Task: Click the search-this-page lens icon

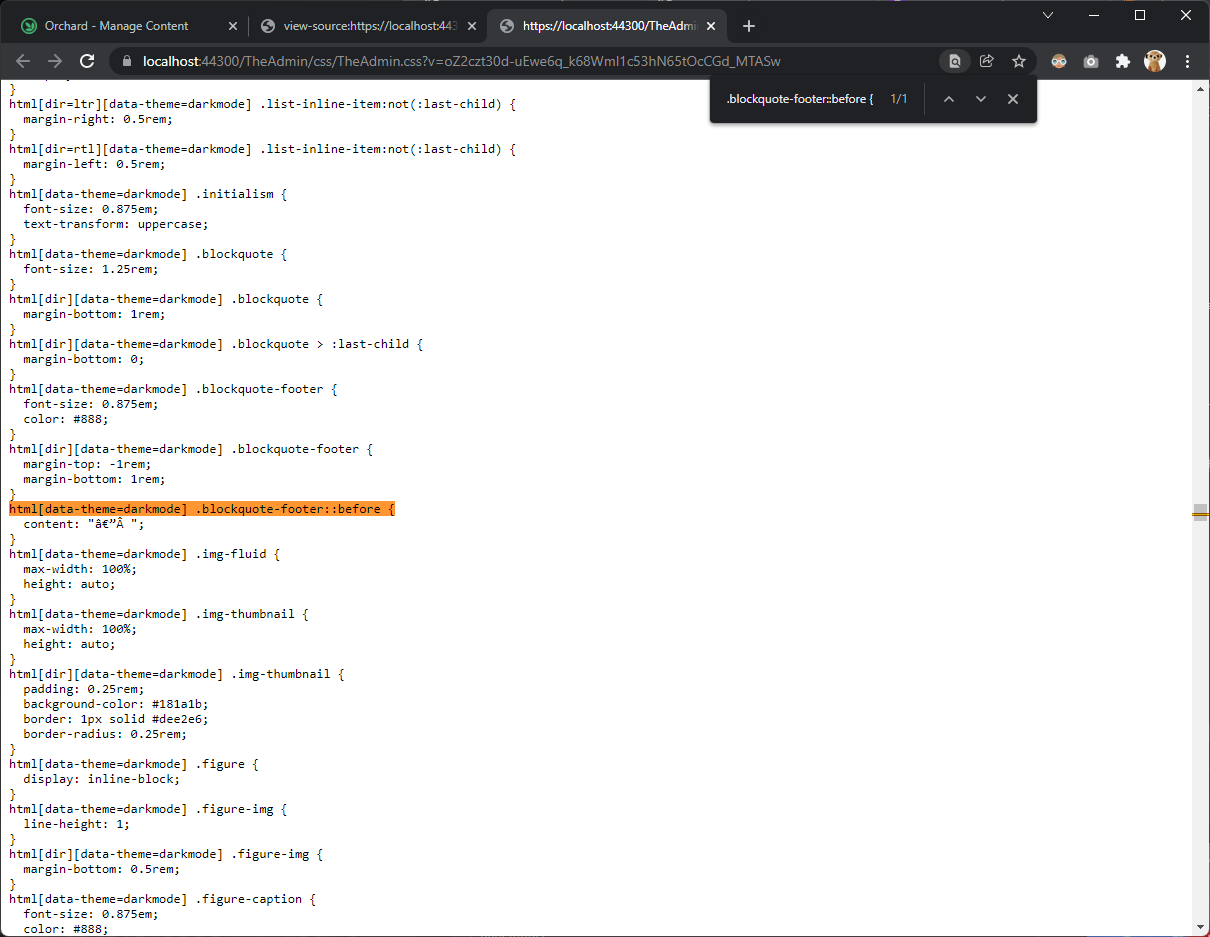Action: tap(954, 61)
